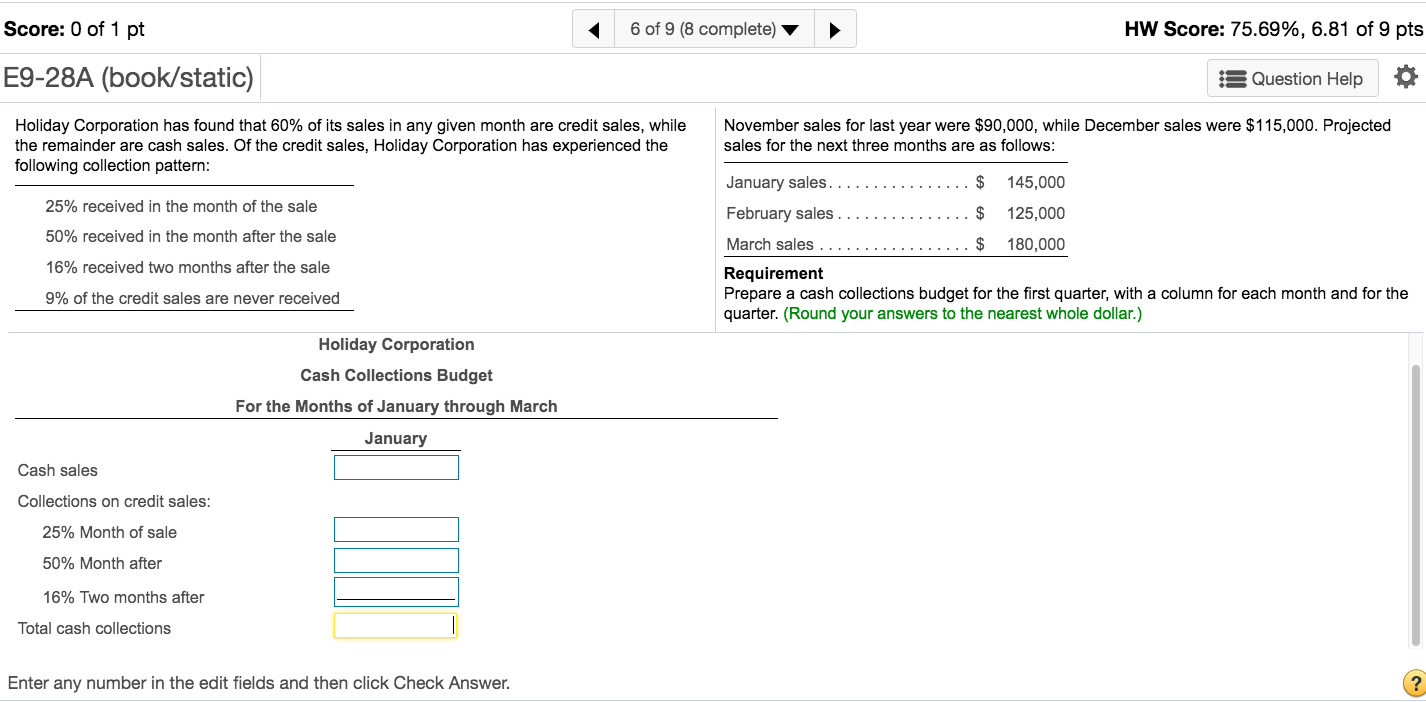Click the 16% Two months after input field
Viewport: 1426px width, 702px height.
pyautogui.click(x=396, y=591)
